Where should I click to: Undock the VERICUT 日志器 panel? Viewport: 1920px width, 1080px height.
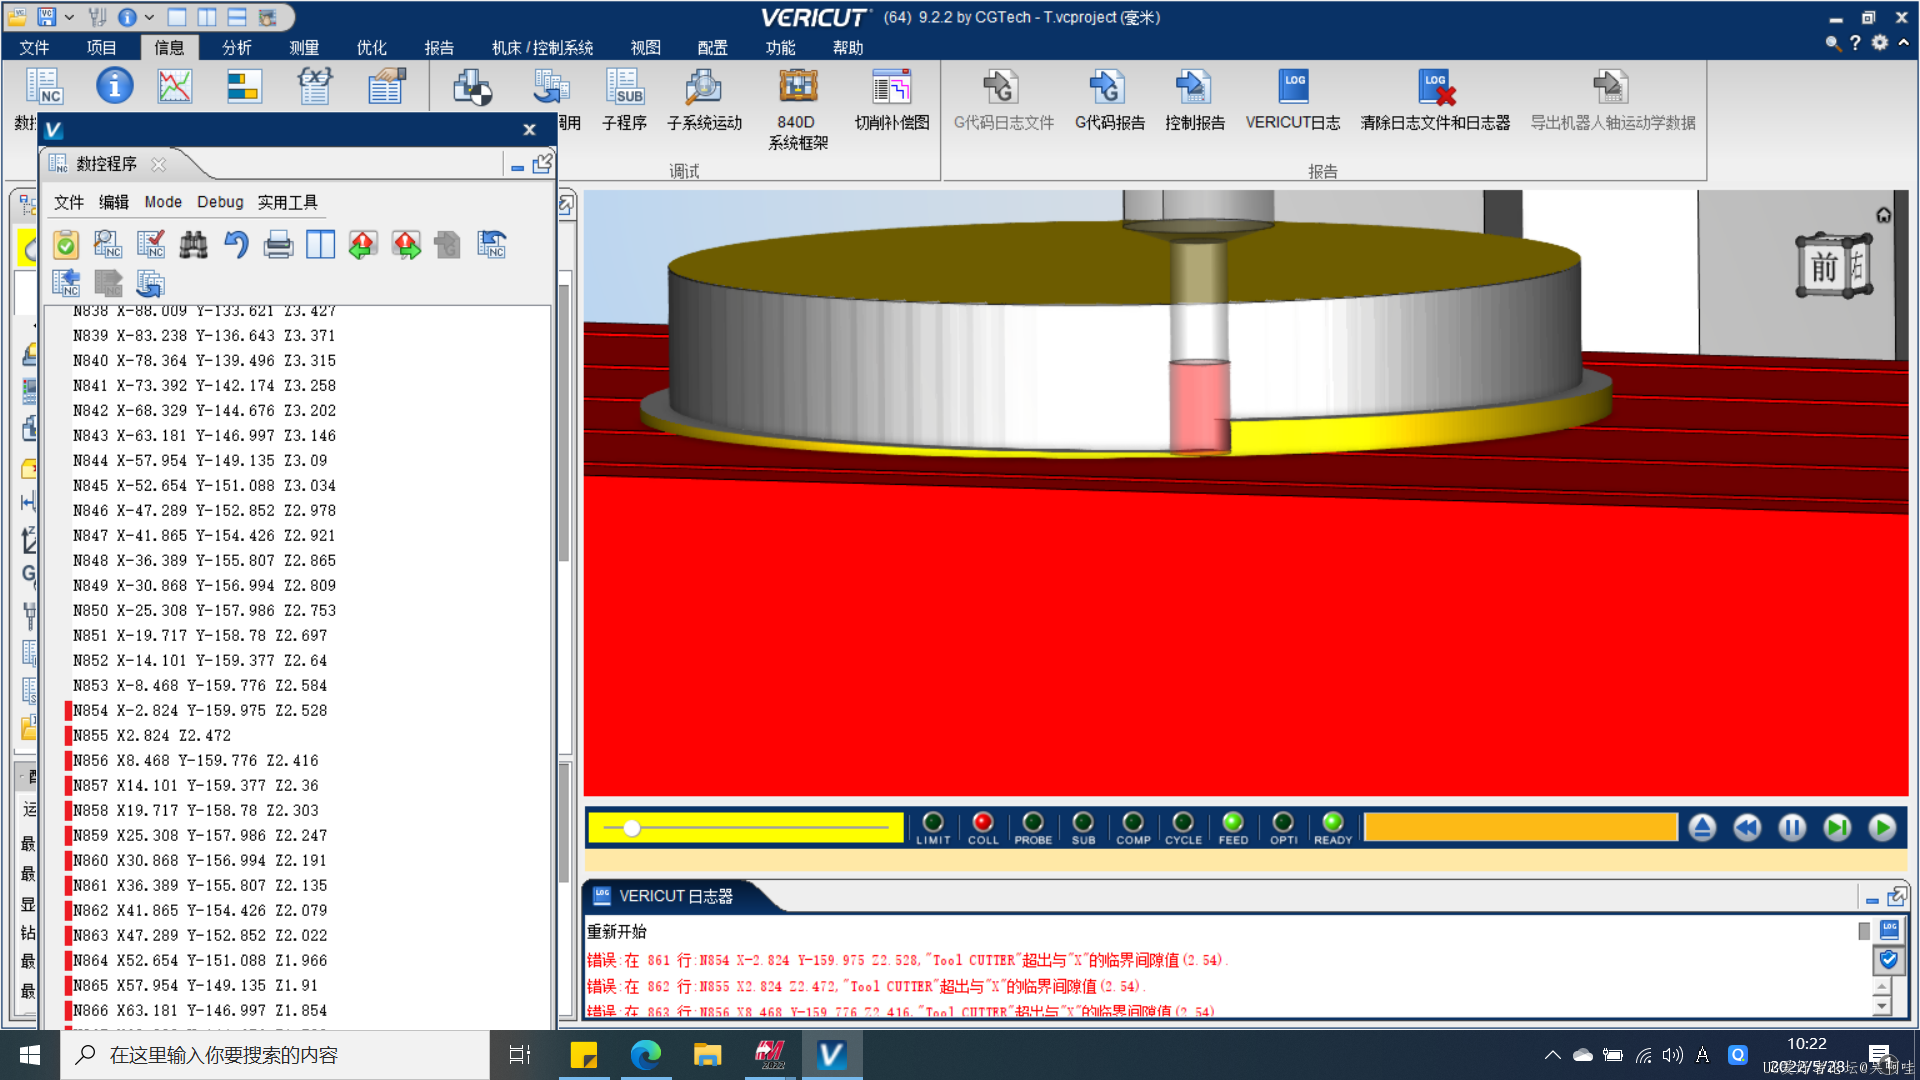click(x=1896, y=896)
